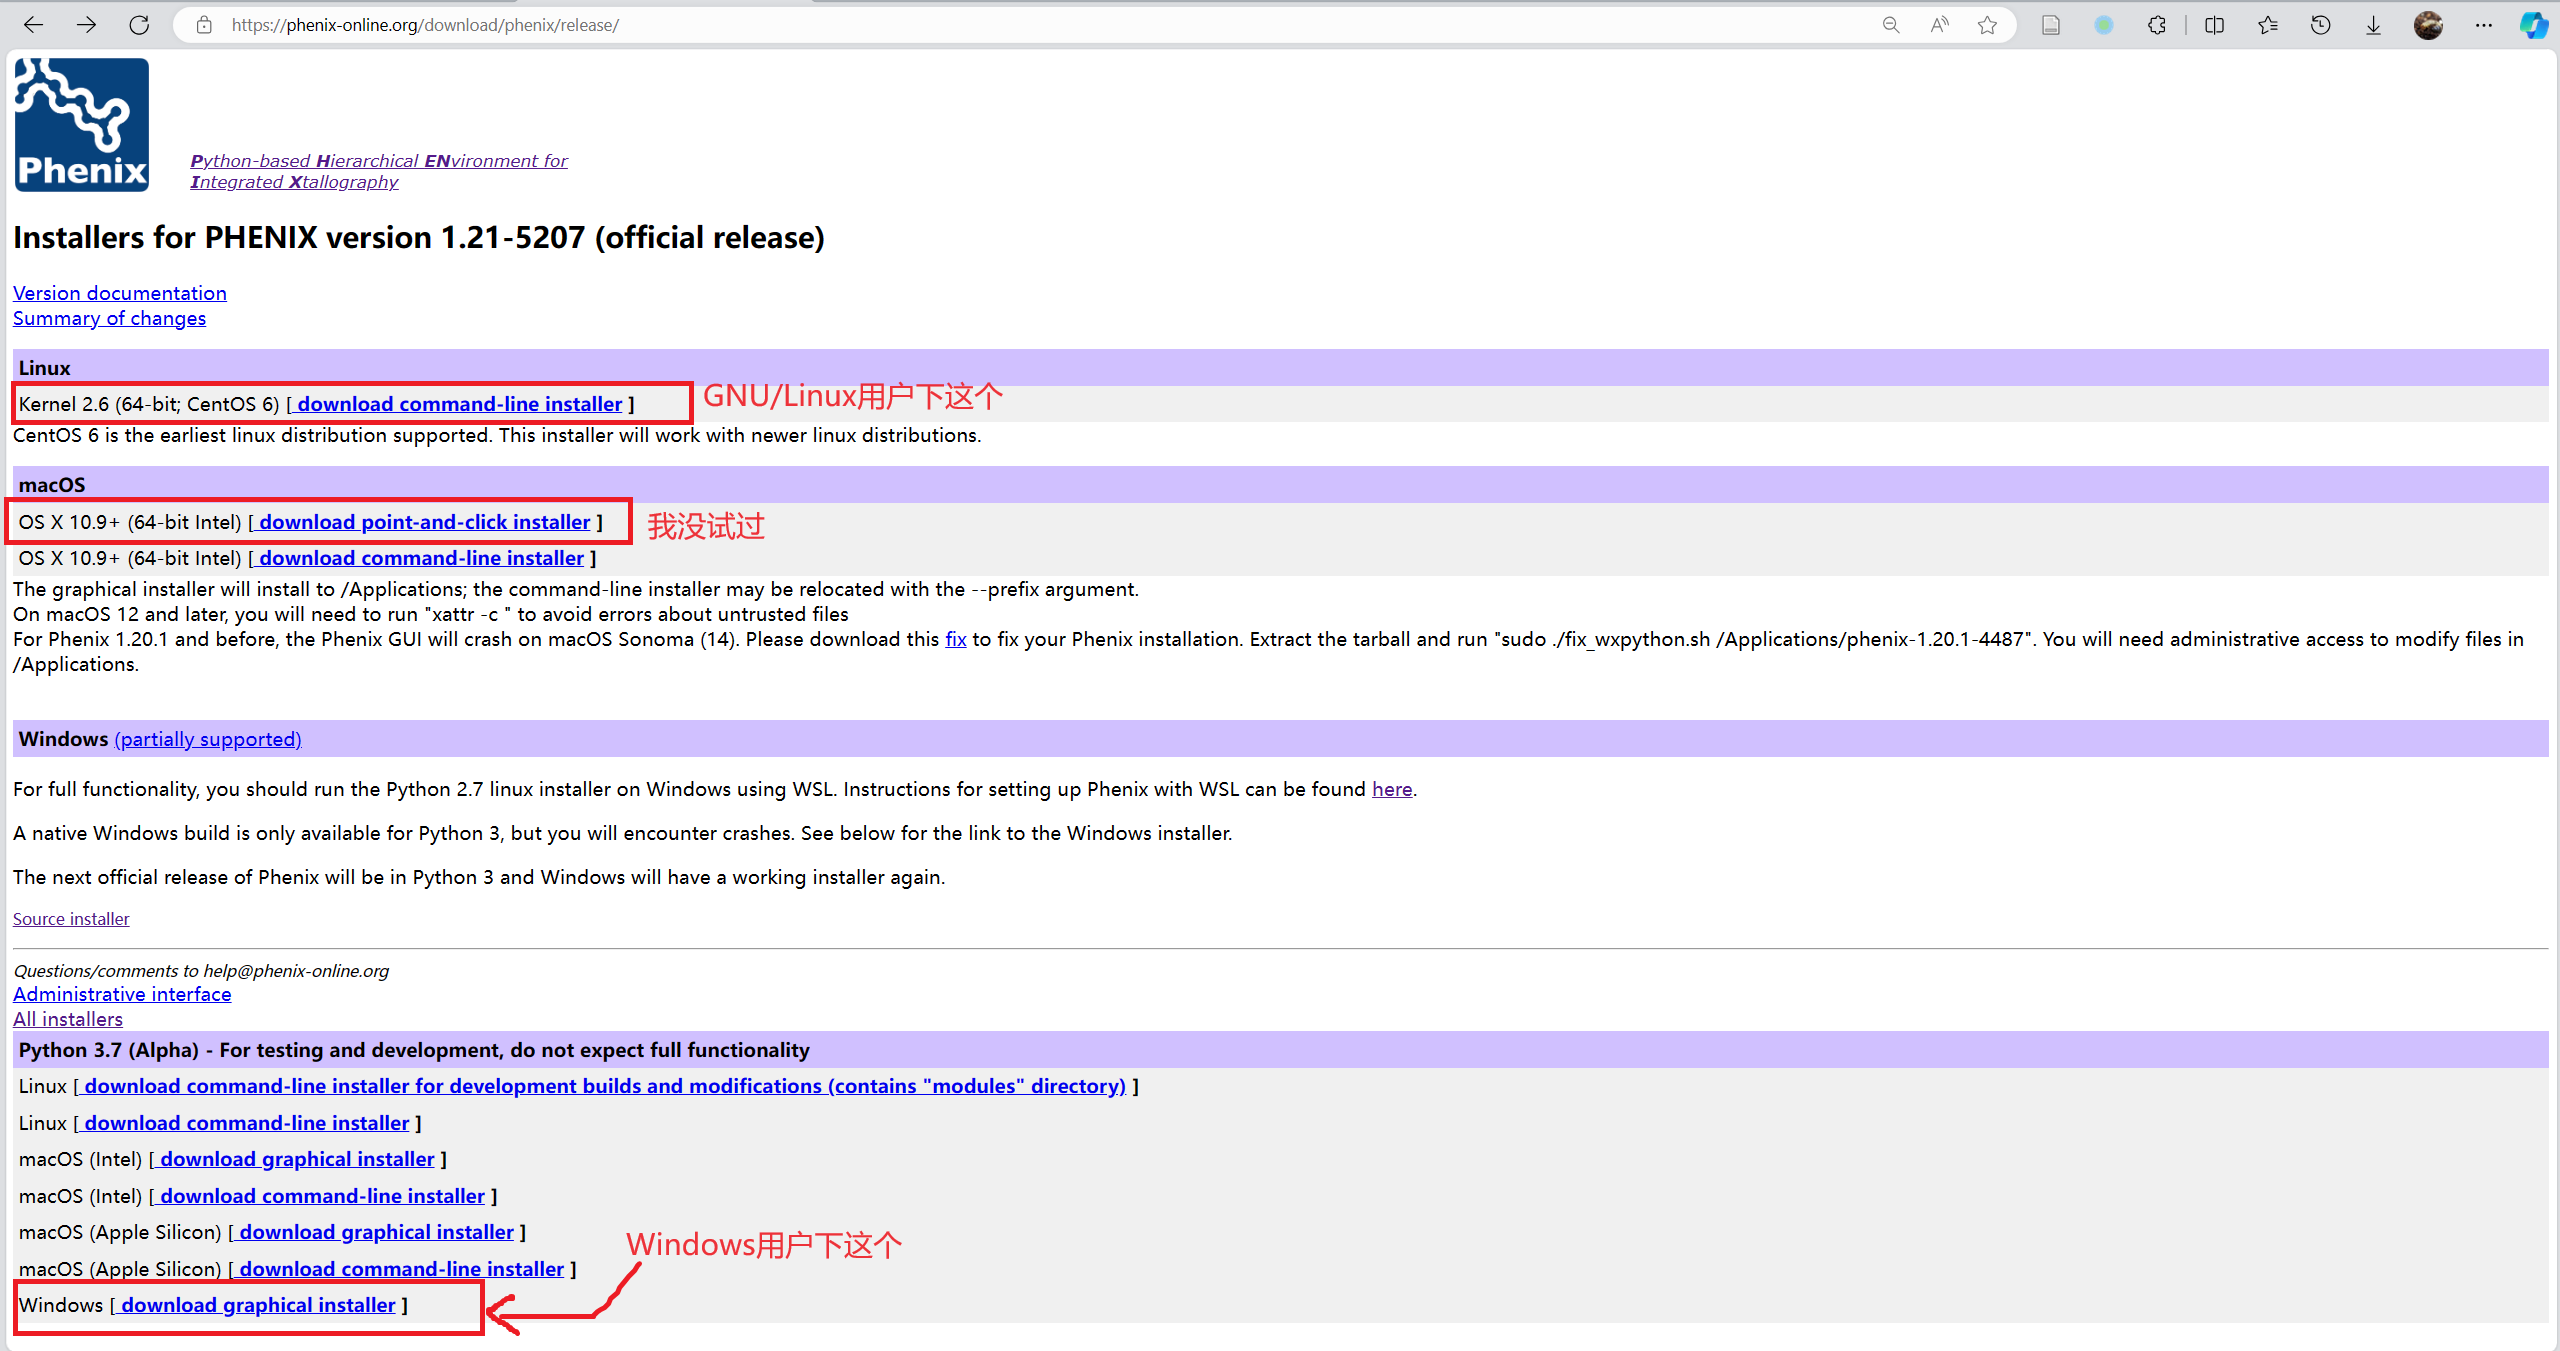
Task: Open the Favorites list
Action: point(2267,25)
